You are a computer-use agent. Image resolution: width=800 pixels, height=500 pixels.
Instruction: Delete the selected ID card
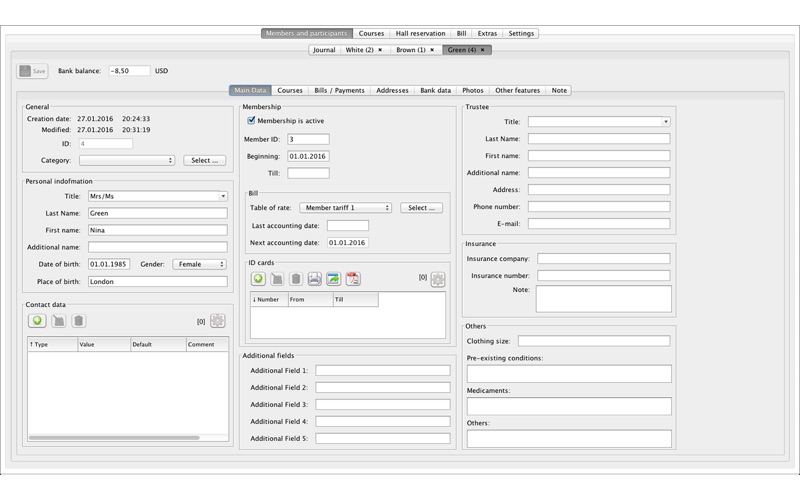point(296,279)
